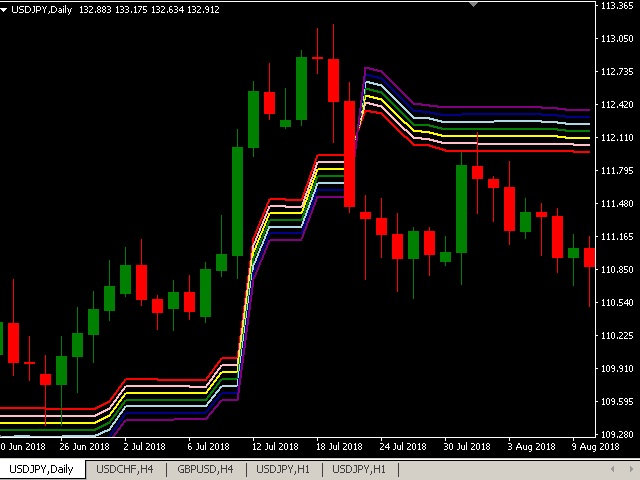Click the 3 Aug 2018 date label
This screenshot has height=480, width=640.
pyautogui.click(x=531, y=447)
